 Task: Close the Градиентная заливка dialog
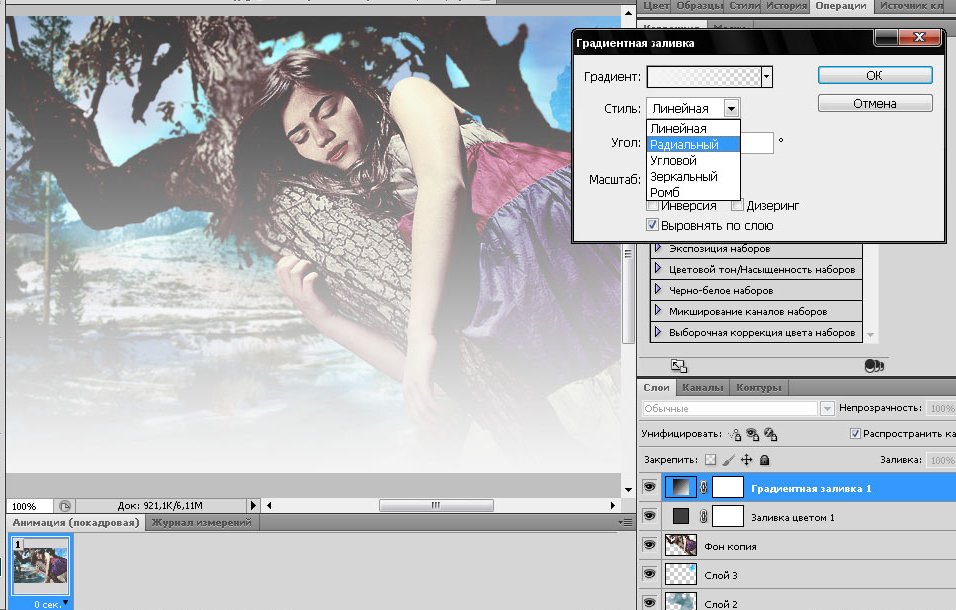(919, 37)
